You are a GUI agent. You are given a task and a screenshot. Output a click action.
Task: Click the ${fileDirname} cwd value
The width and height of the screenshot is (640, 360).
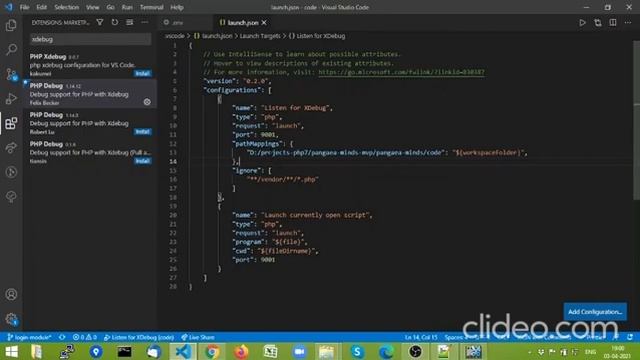tap(288, 251)
